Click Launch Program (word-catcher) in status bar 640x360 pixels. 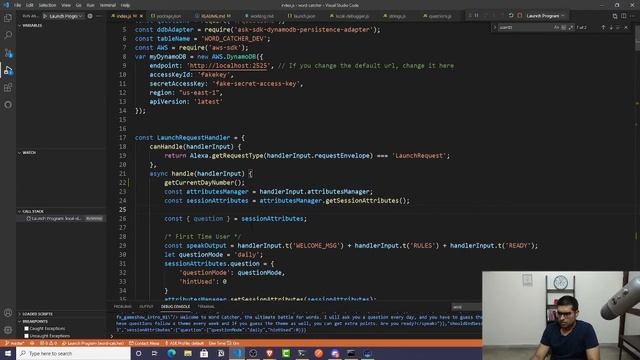click(93, 343)
